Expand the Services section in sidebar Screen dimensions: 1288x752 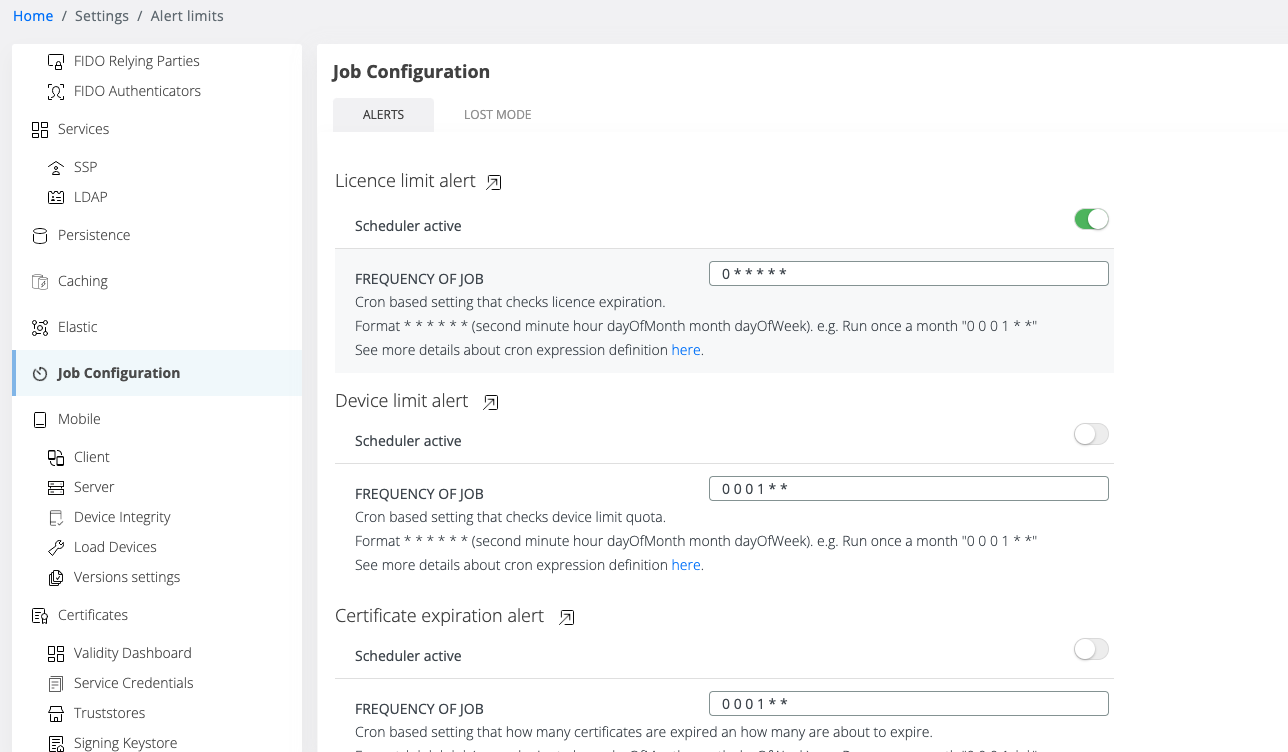pyautogui.click(x=83, y=129)
